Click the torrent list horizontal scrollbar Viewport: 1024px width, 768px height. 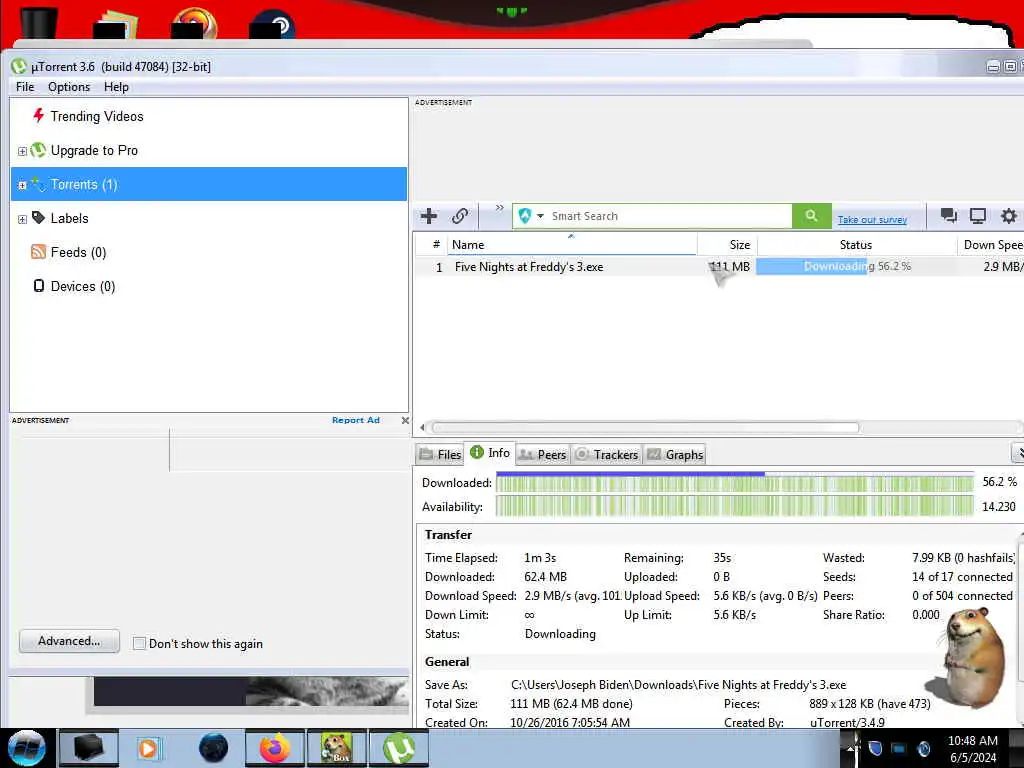(x=645, y=428)
